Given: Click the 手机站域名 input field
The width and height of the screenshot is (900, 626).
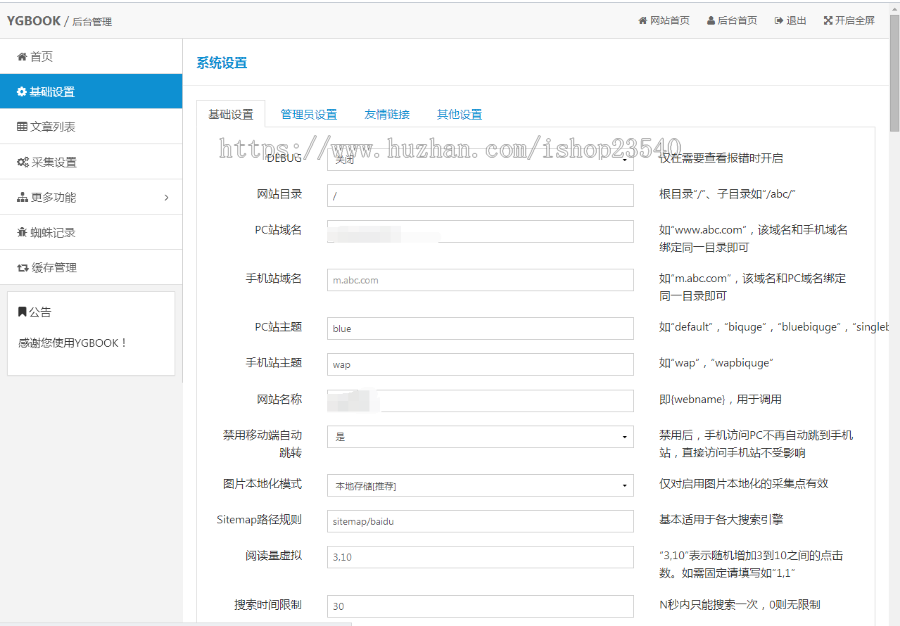Looking at the screenshot, I should pyautogui.click(x=480, y=282).
